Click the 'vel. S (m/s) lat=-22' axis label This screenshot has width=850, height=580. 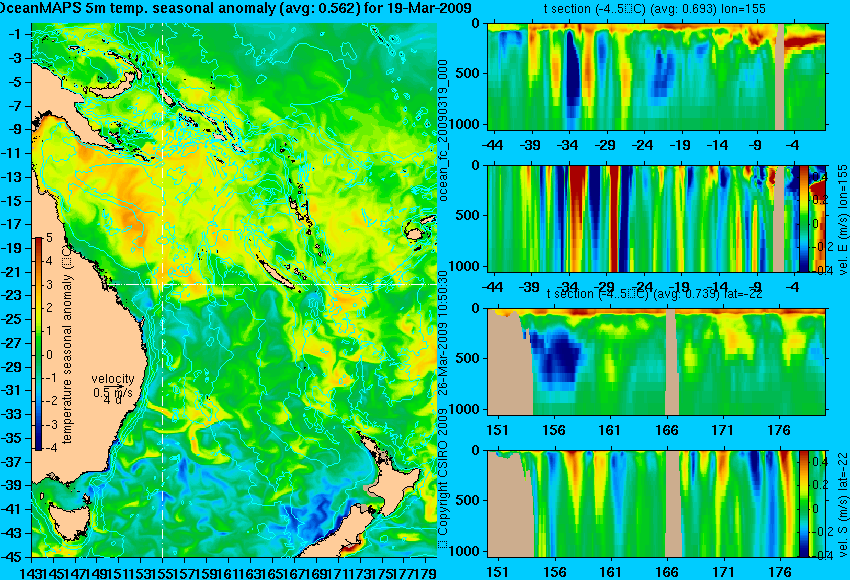click(842, 504)
